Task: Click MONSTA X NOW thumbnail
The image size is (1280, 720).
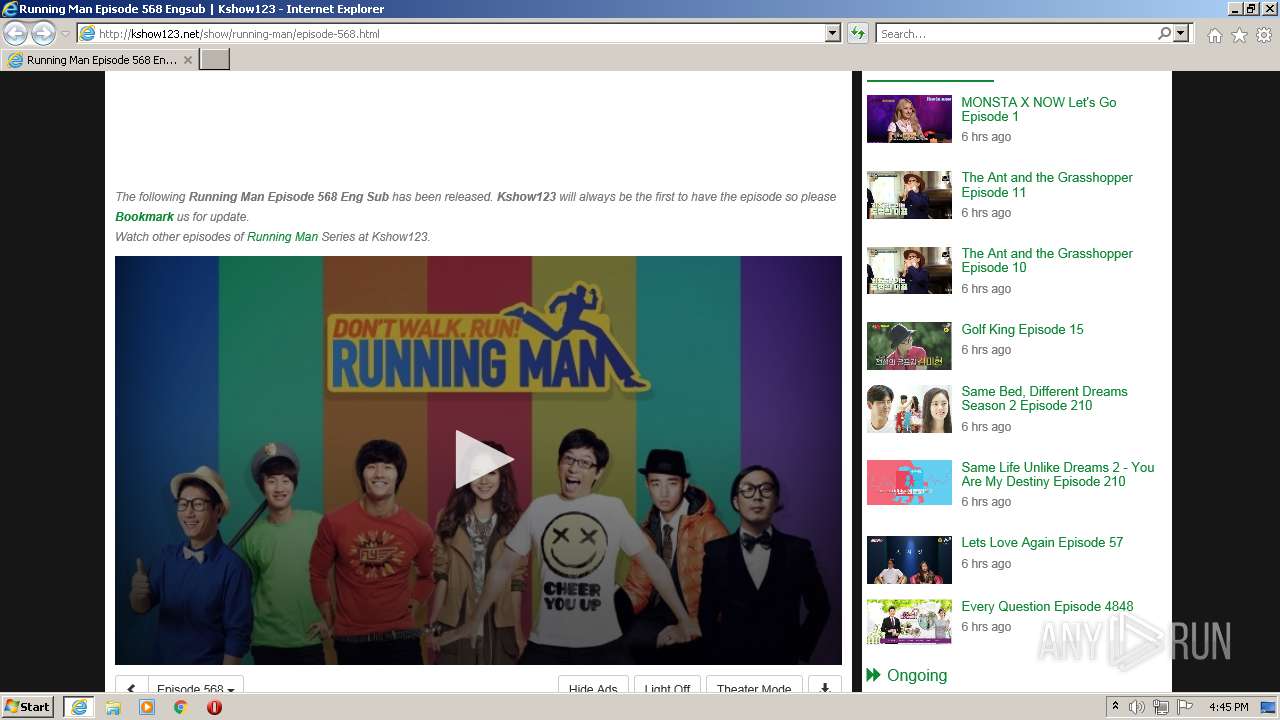Action: pyautogui.click(x=909, y=119)
